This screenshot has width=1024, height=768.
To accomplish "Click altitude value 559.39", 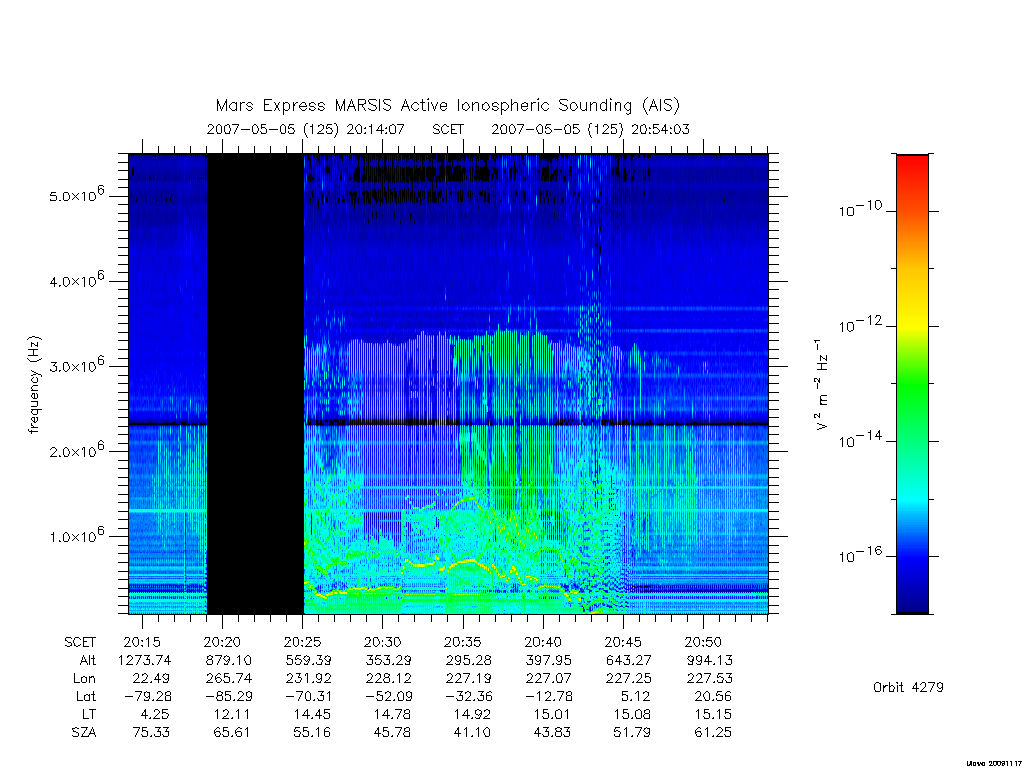I will (308, 660).
